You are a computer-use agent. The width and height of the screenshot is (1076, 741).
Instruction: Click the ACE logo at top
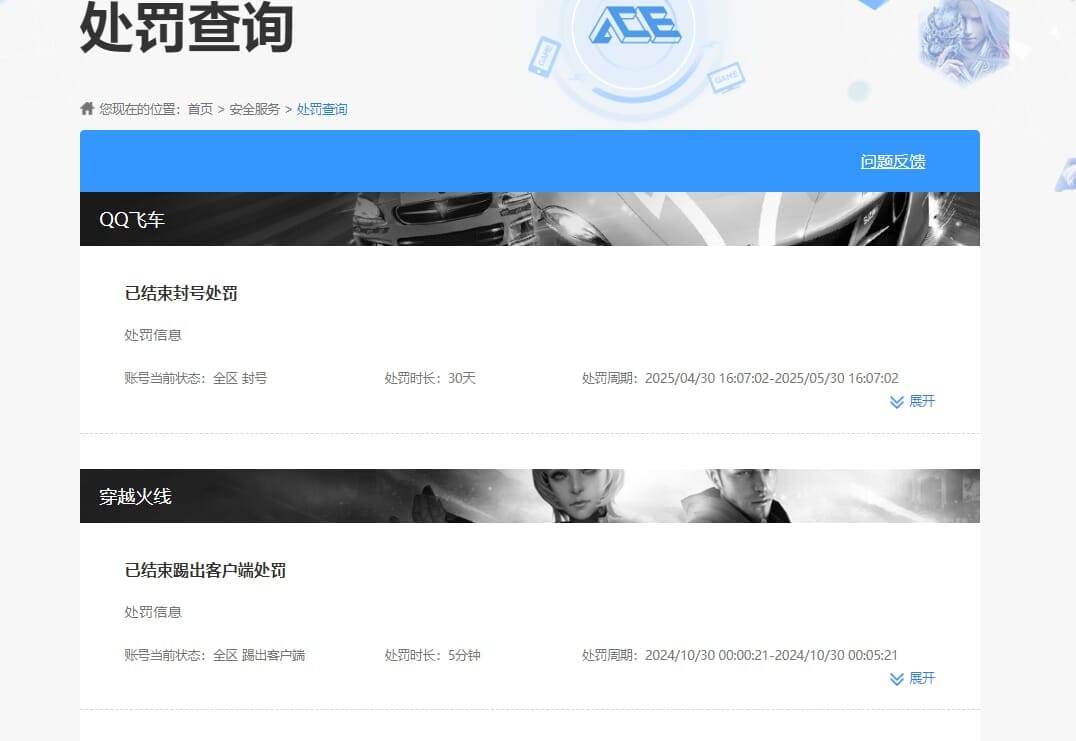(635, 25)
